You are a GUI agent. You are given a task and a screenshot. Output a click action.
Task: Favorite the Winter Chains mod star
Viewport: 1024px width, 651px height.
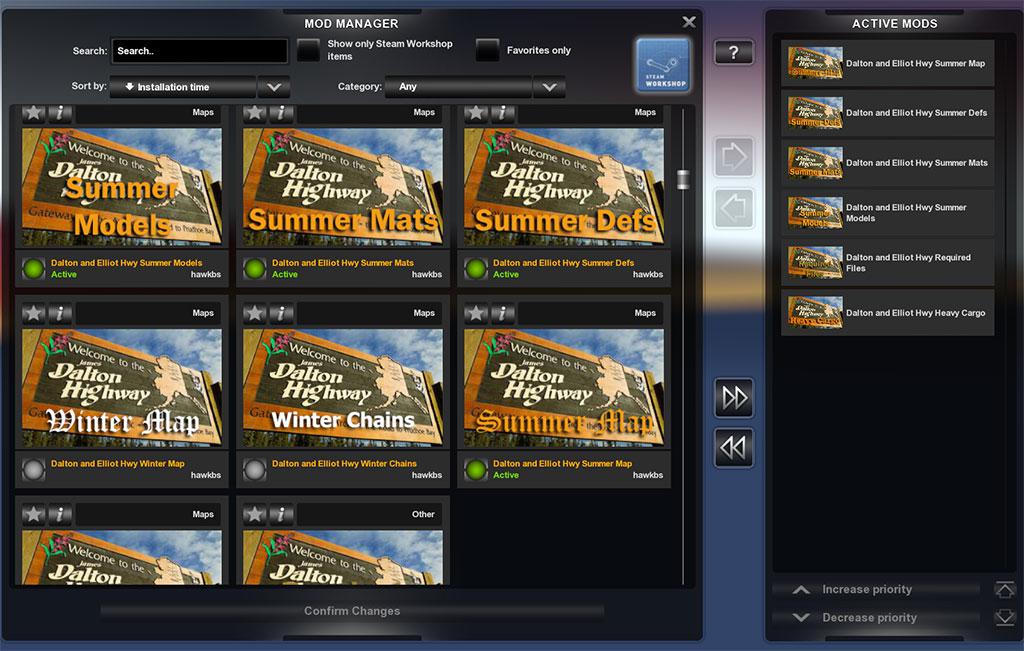click(255, 313)
